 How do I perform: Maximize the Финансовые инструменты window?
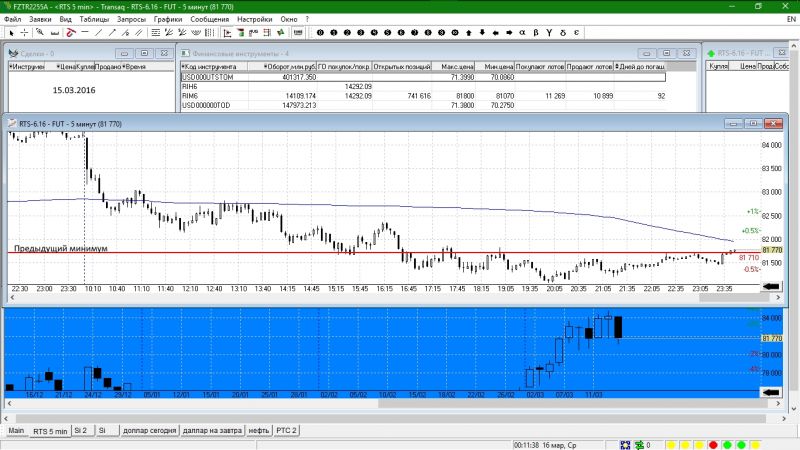coord(666,53)
